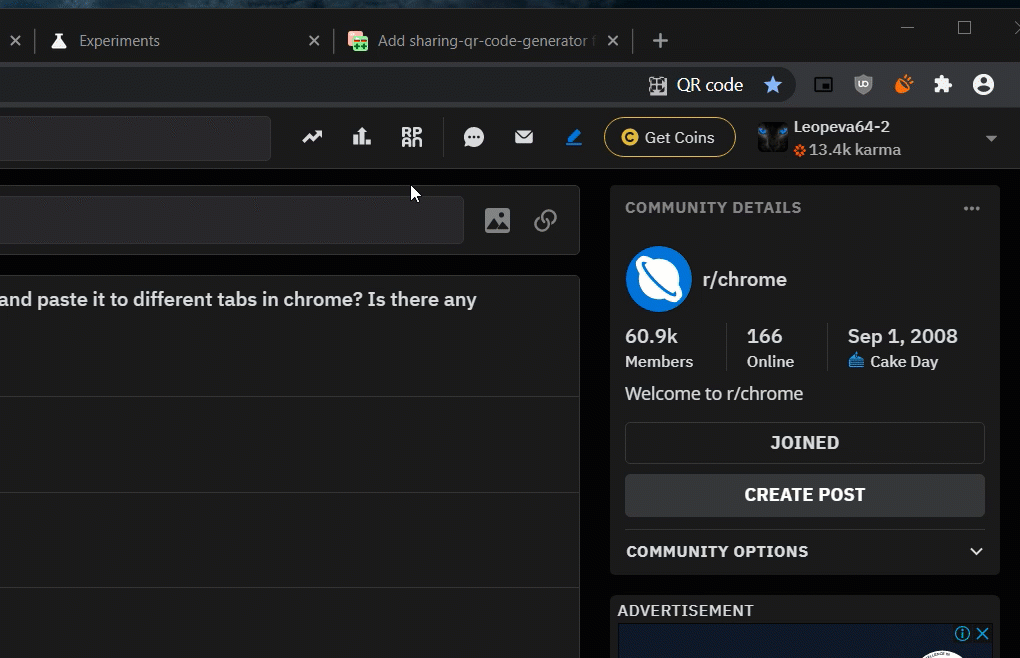Open the Chrome profile avatar menu

(983, 85)
